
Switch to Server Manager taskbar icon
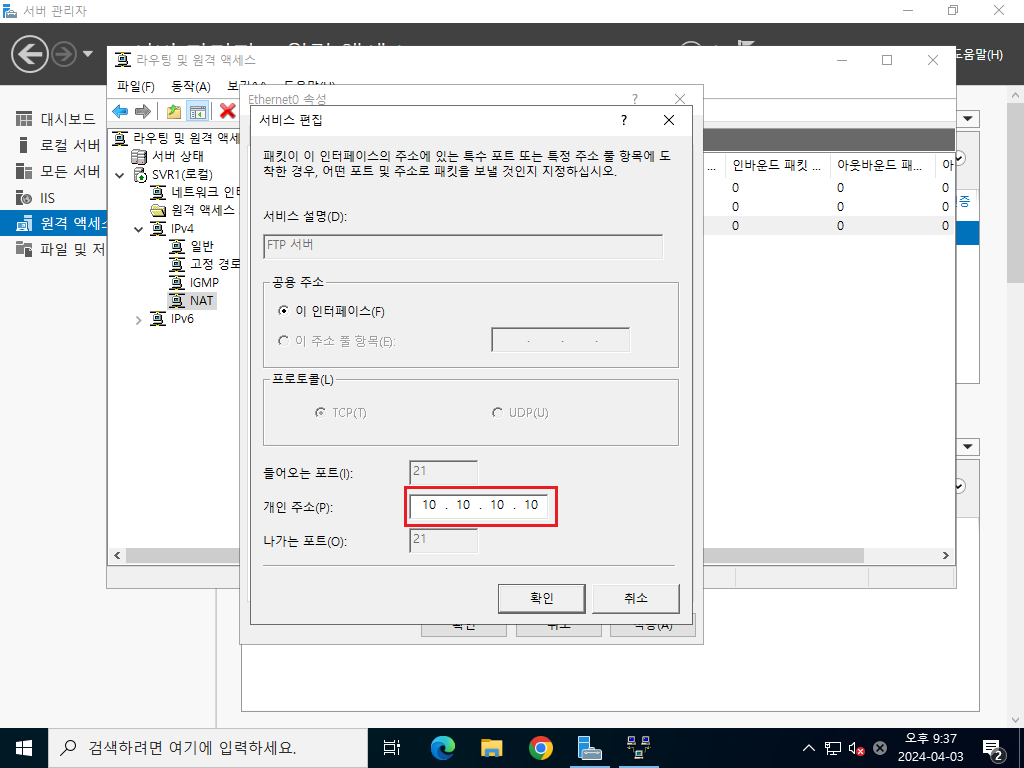click(x=590, y=748)
